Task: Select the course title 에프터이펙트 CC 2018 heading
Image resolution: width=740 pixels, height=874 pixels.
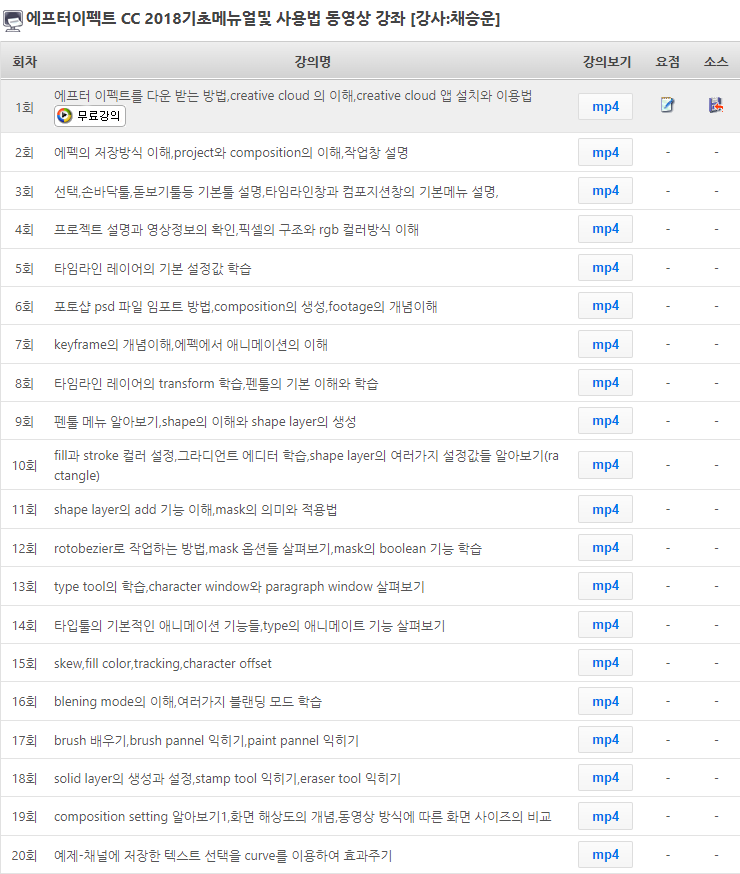Action: [263, 19]
